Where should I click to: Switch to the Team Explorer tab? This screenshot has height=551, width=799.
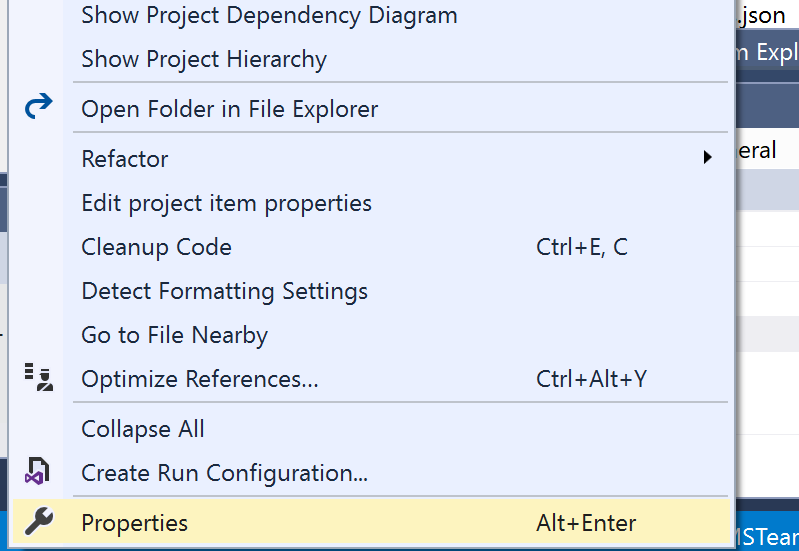point(768,53)
